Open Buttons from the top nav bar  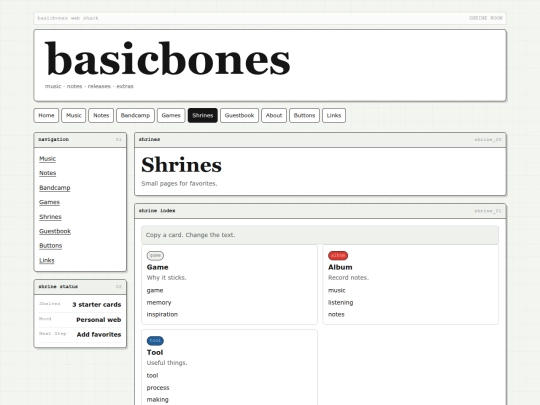point(304,115)
